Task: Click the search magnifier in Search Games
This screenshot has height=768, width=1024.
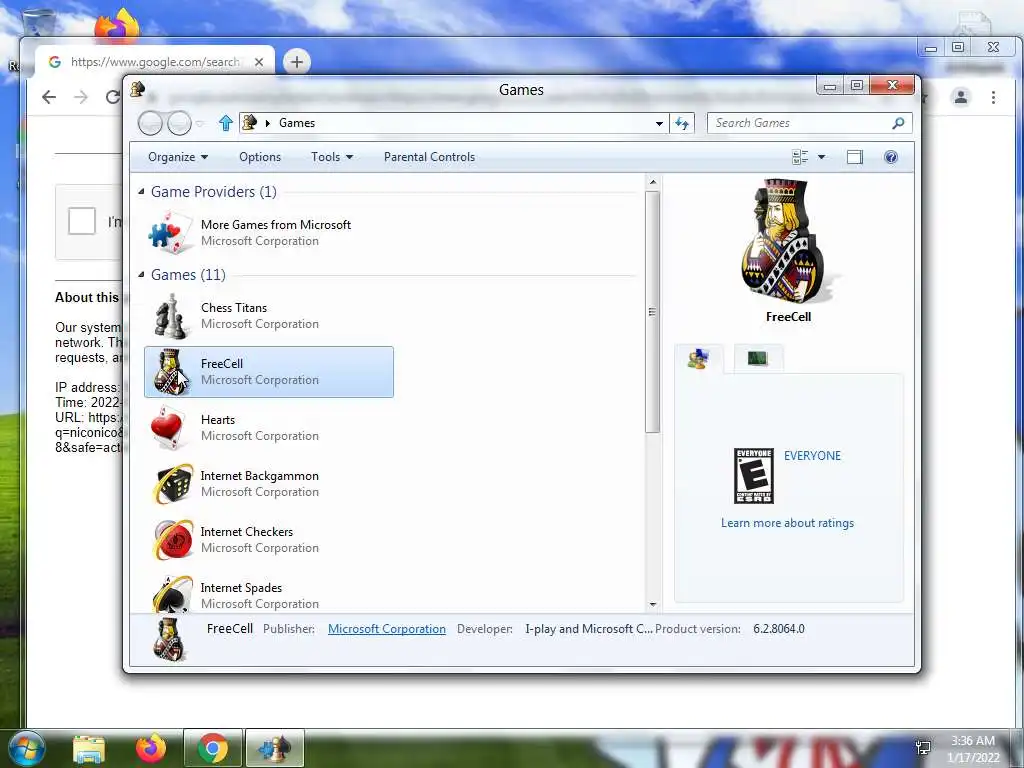Action: (898, 123)
